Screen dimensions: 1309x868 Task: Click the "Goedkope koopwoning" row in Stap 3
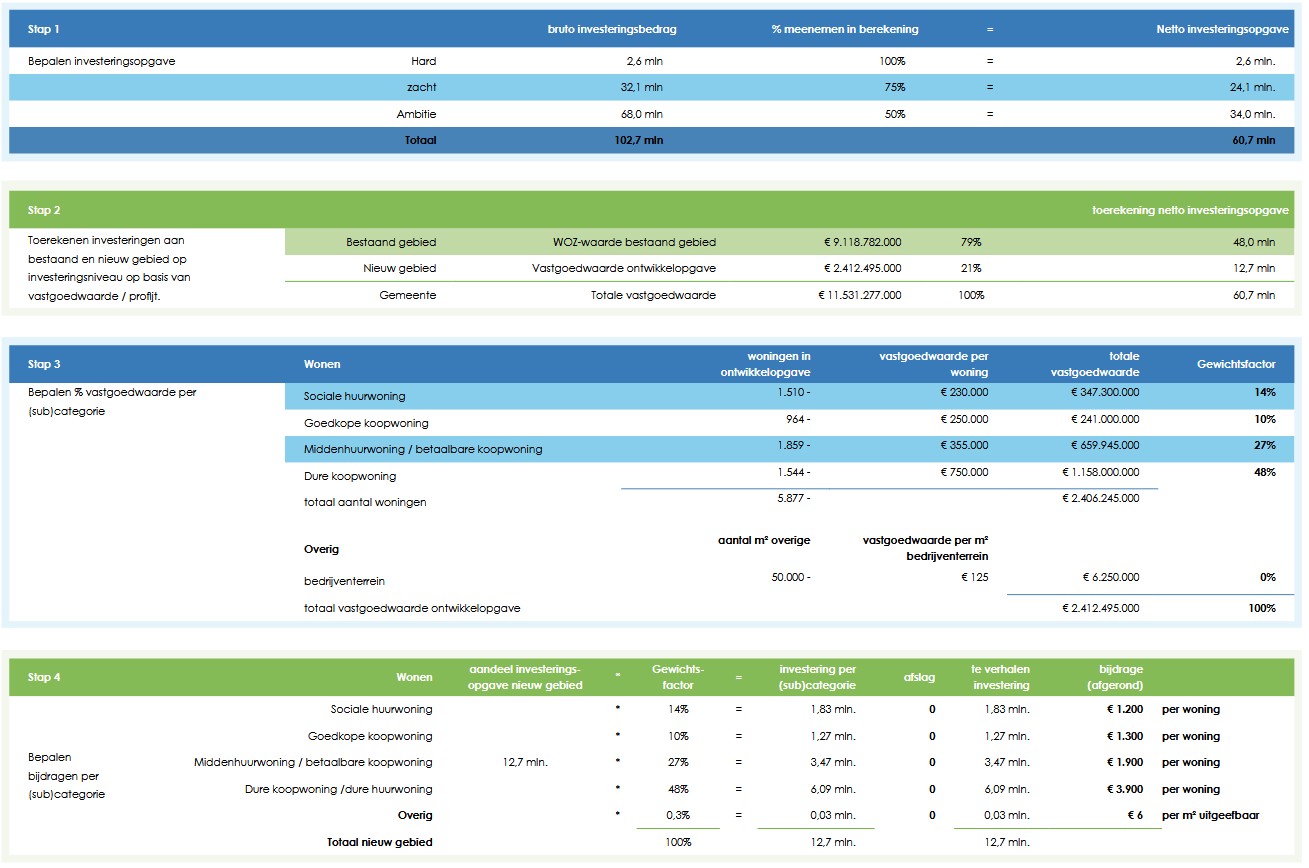[x=366, y=423]
